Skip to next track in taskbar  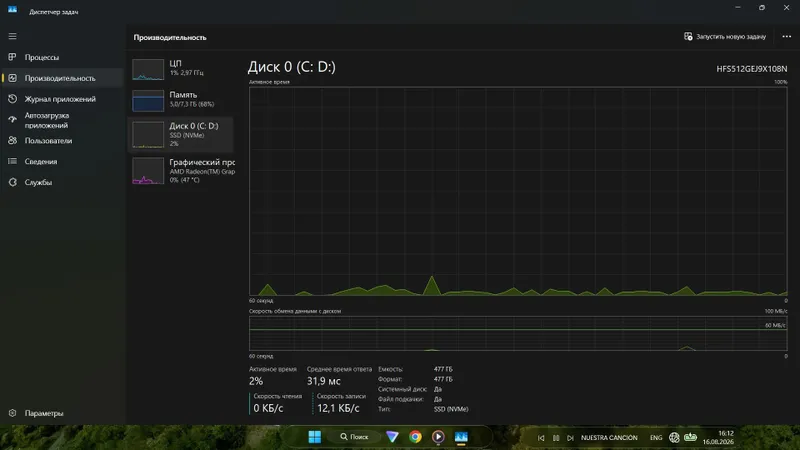[x=570, y=438]
